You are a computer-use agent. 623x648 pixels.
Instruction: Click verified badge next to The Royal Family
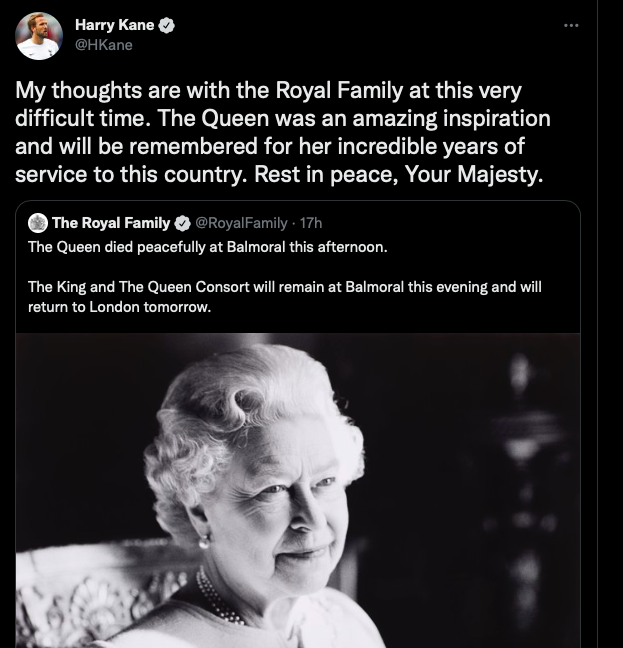point(184,222)
